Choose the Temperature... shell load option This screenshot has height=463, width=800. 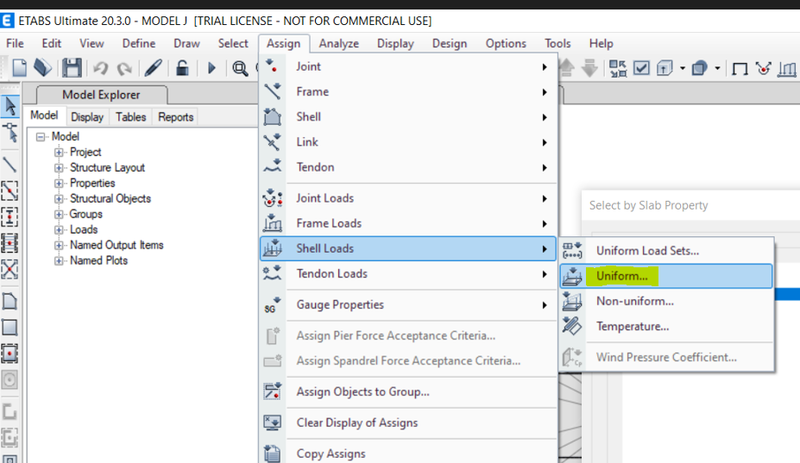666,327
